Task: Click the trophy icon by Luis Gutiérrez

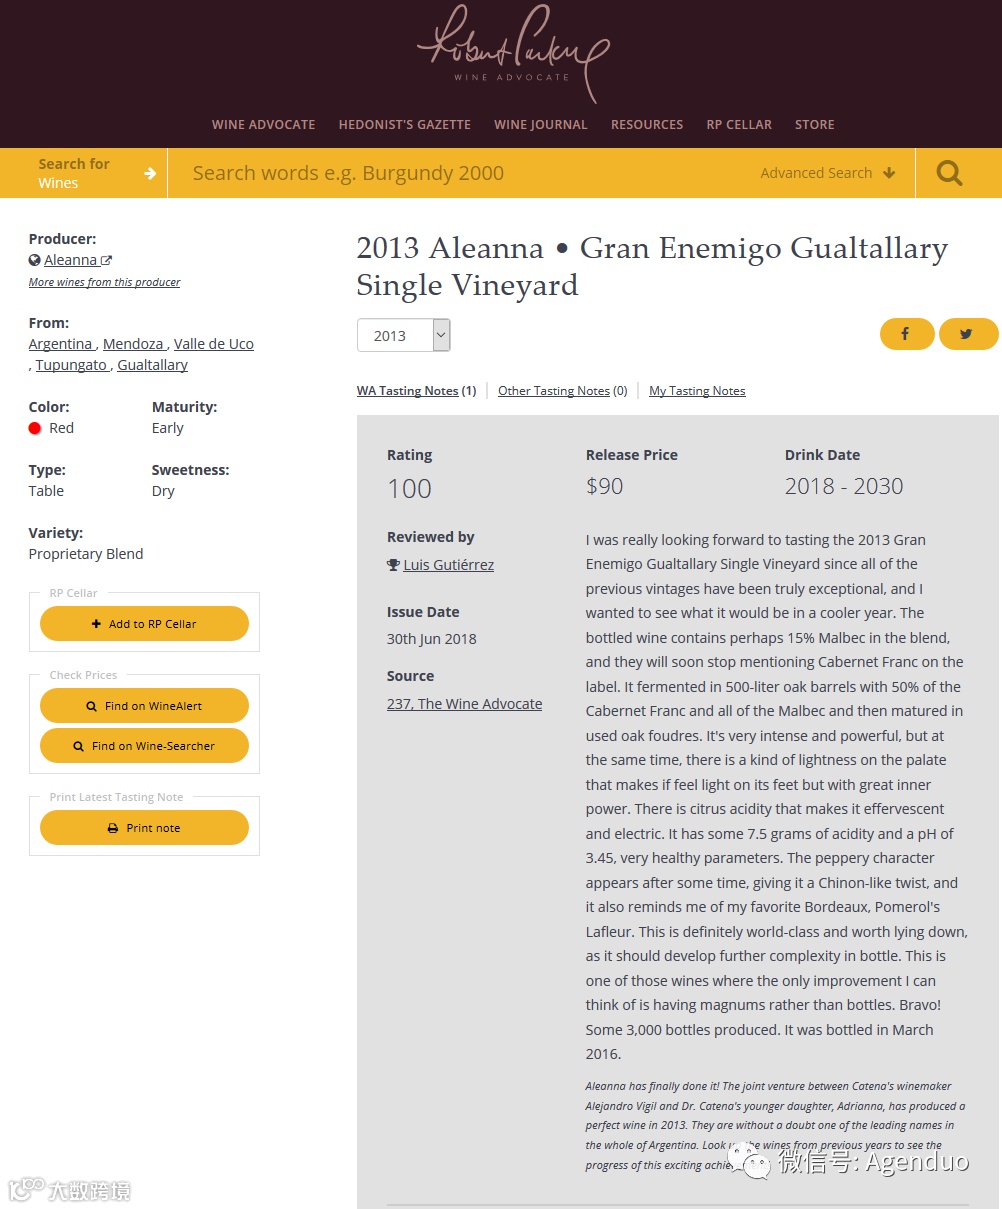Action: [393, 565]
